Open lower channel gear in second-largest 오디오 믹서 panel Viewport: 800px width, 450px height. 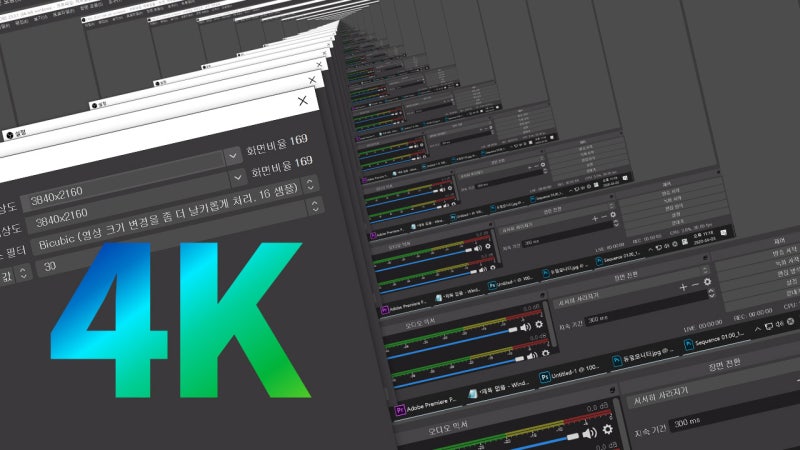tap(545, 353)
